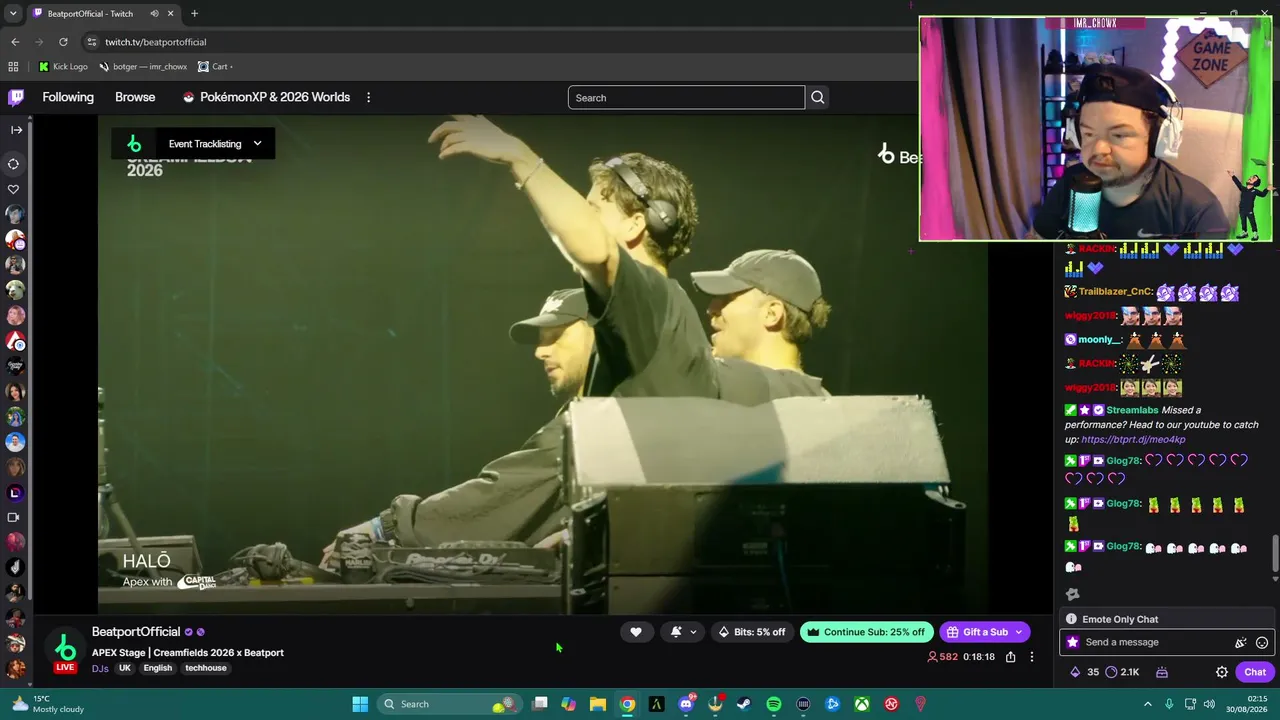The height and width of the screenshot is (720, 1280).
Task: Click the Trailblazer_CnC username in chat
Action: pyautogui.click(x=1115, y=292)
